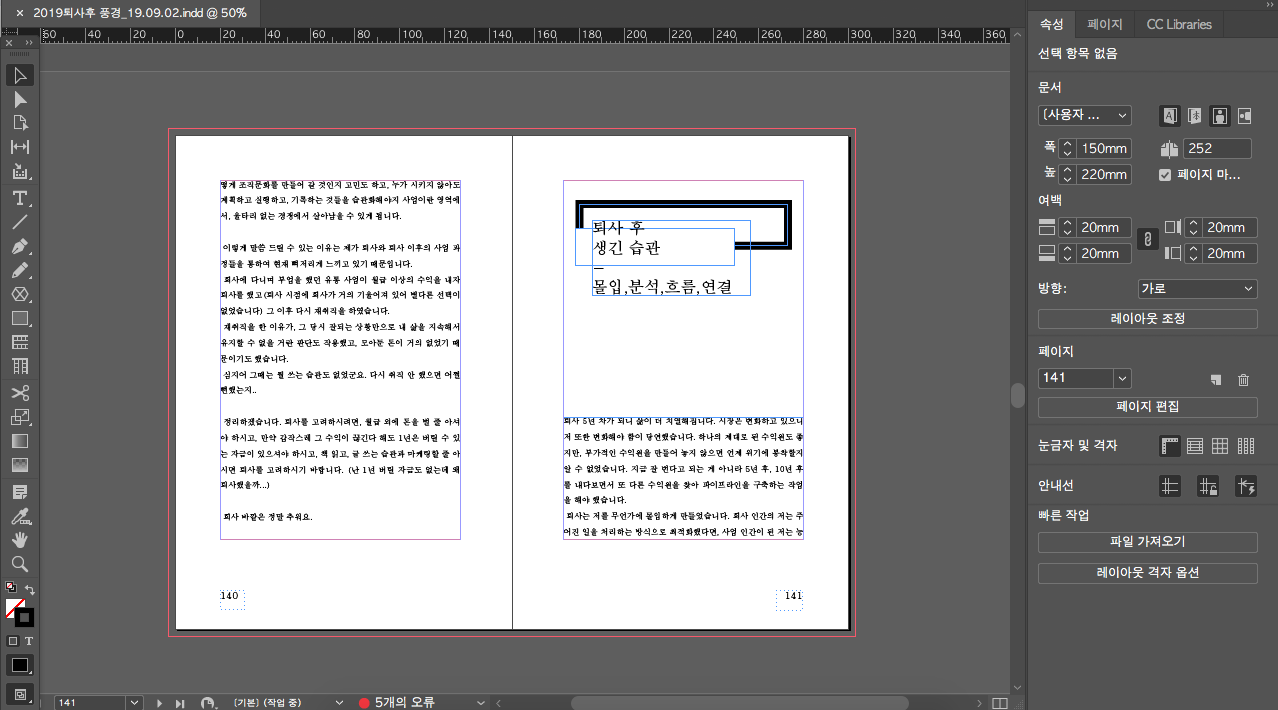Open the 페이지 141 dropdown
Image resolution: width=1278 pixels, height=710 pixels.
tap(1084, 377)
